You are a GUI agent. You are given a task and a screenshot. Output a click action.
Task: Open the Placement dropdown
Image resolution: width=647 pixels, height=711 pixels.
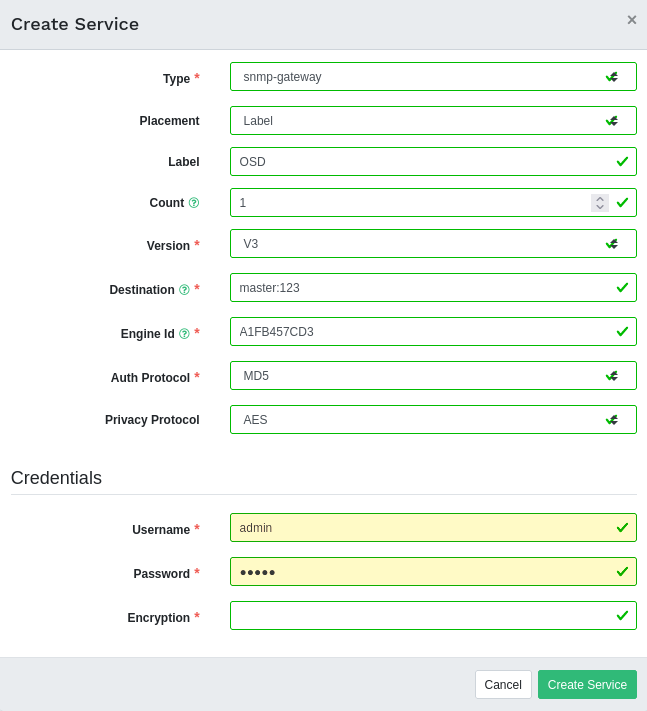click(432, 121)
